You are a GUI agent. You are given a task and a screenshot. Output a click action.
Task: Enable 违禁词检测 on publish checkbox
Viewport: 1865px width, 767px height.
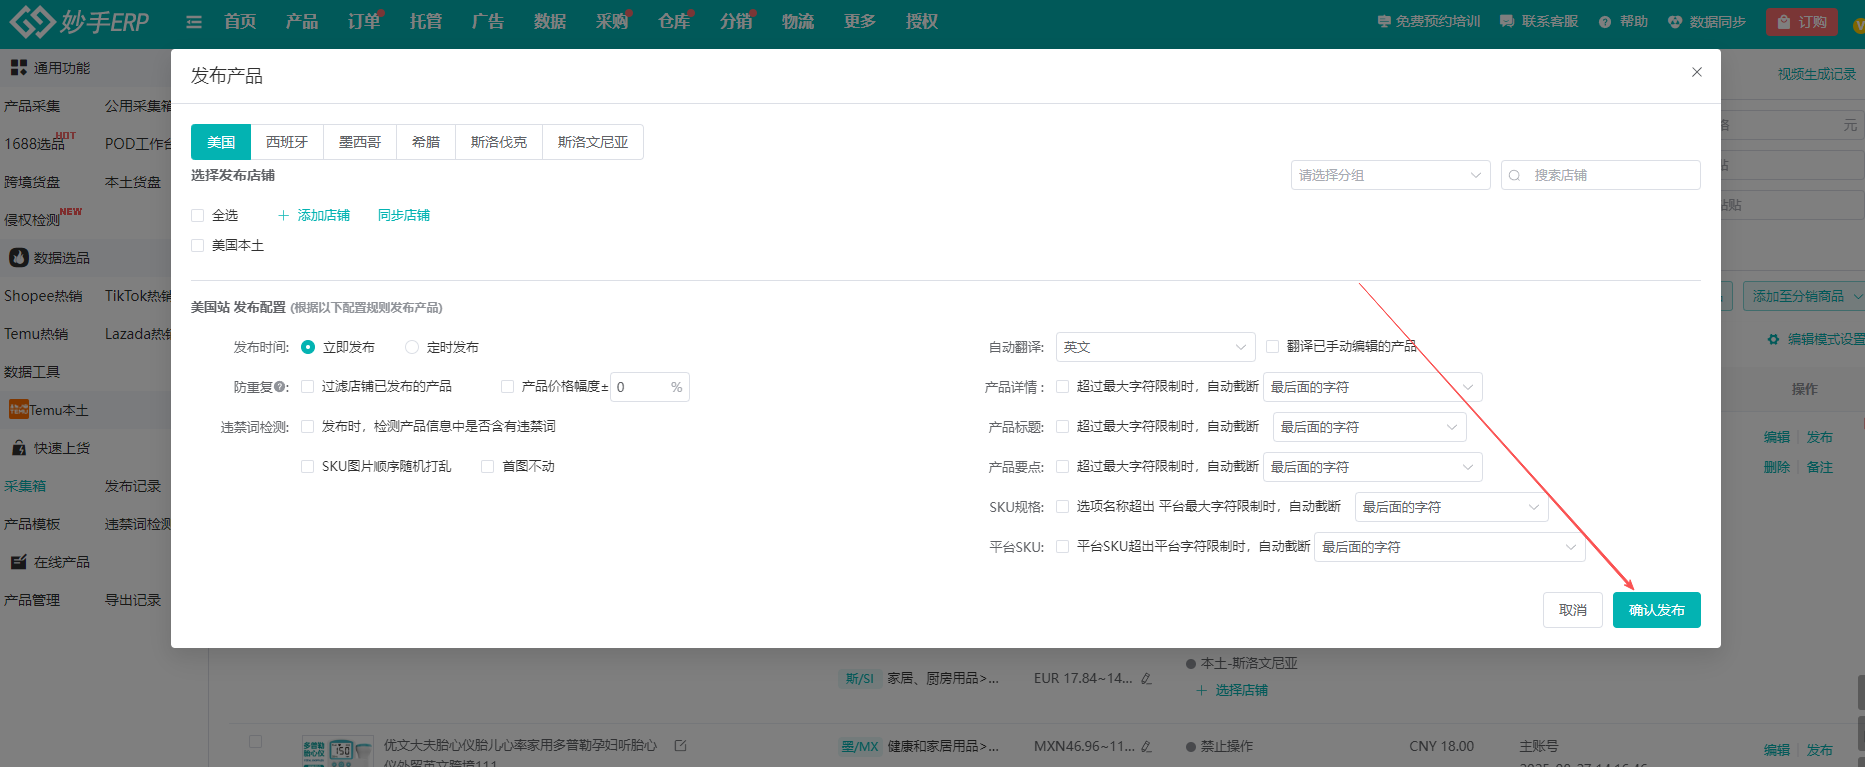[307, 426]
